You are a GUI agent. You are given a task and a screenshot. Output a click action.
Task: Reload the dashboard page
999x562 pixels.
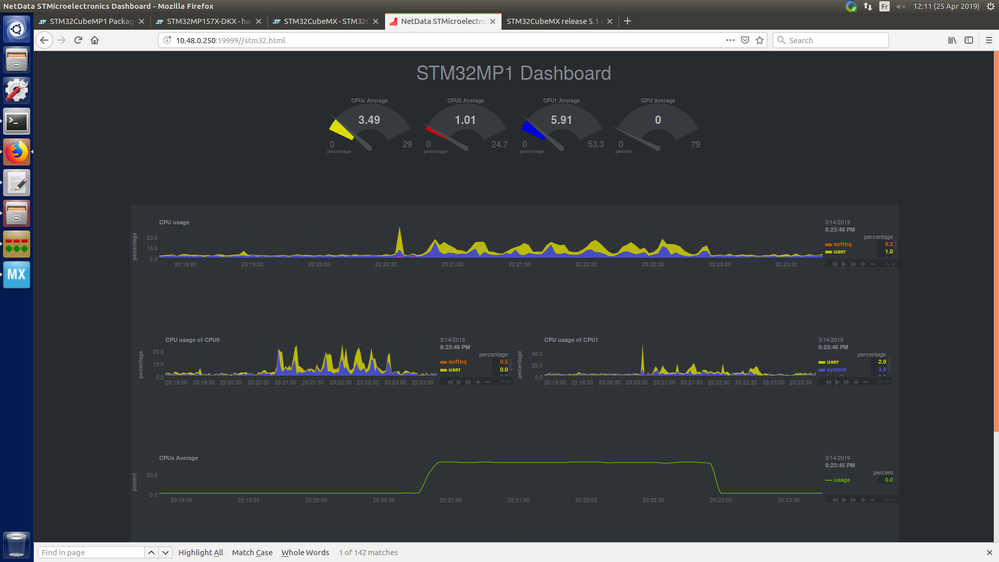(x=78, y=40)
